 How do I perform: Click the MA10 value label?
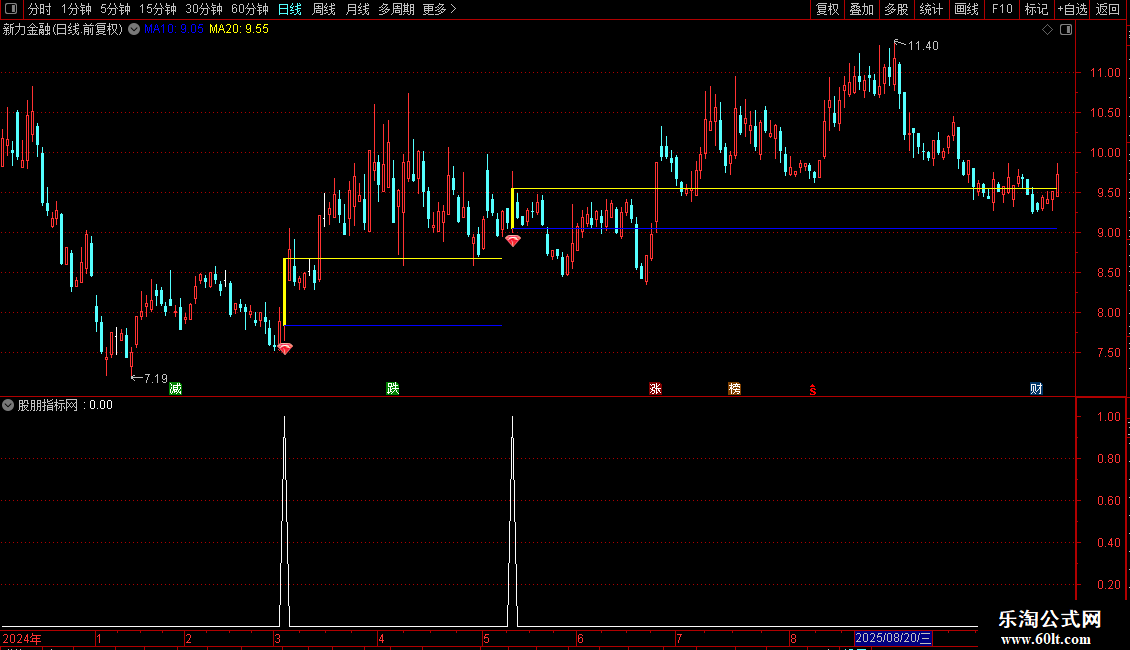point(174,29)
